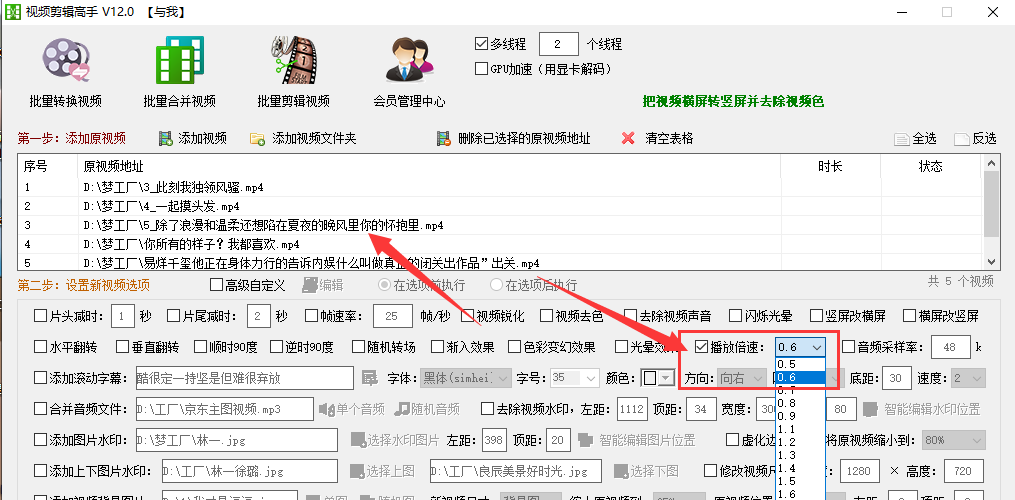This screenshot has height=500, width=1015.
Task: Choose 0.8 from the speed list
Action: [800, 403]
